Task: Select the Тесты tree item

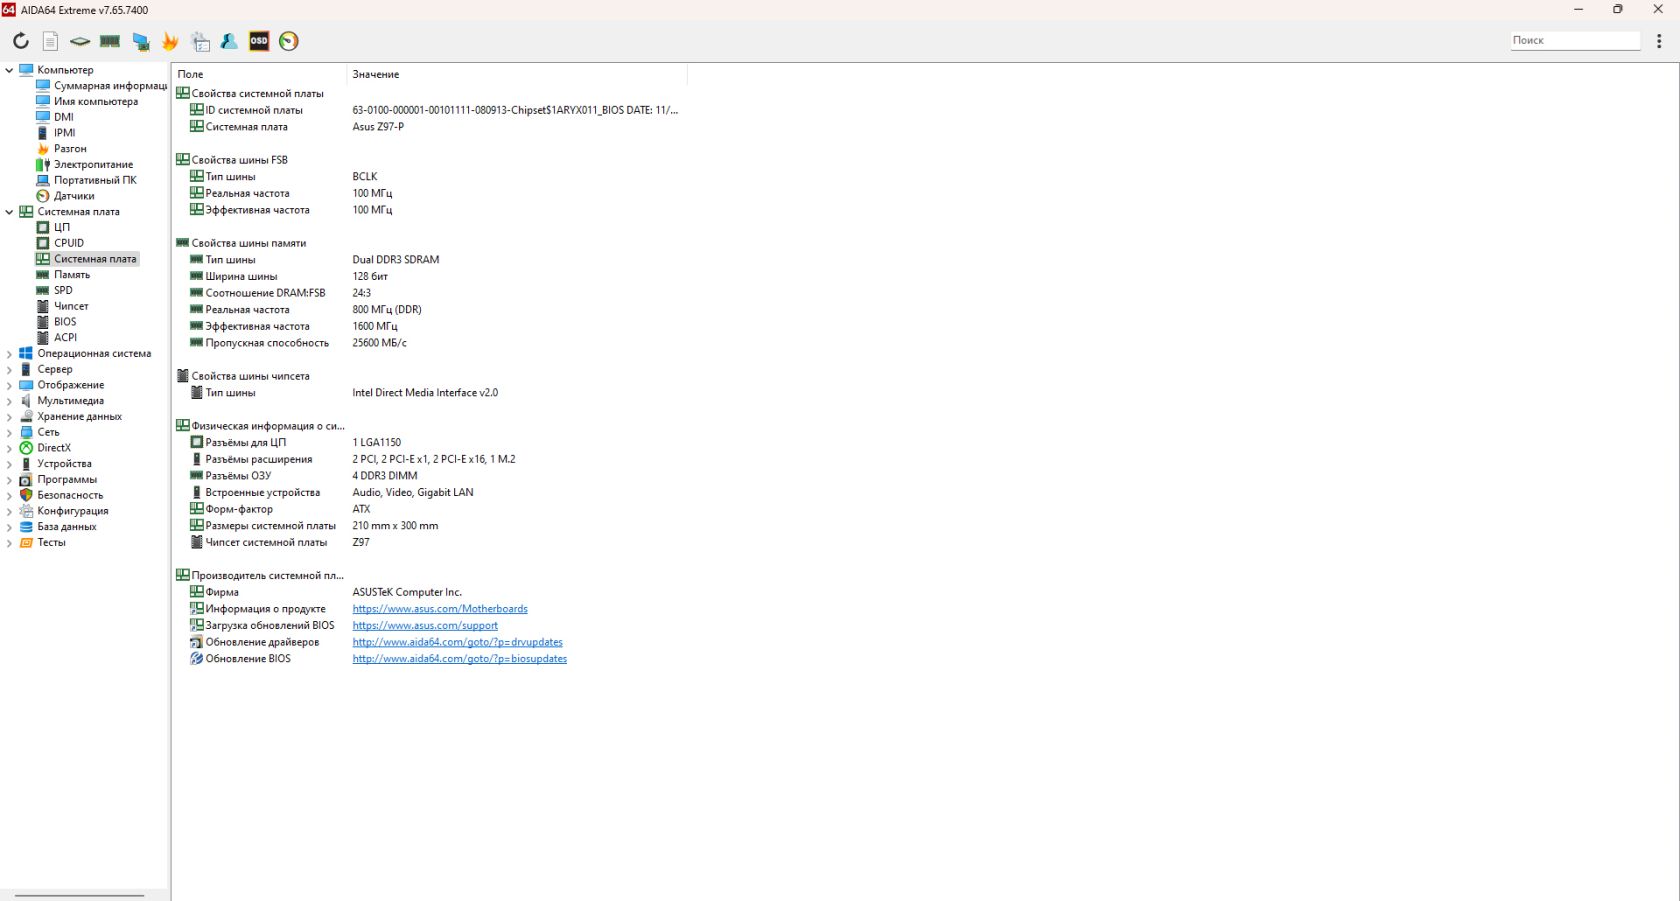Action: pyautogui.click(x=51, y=543)
